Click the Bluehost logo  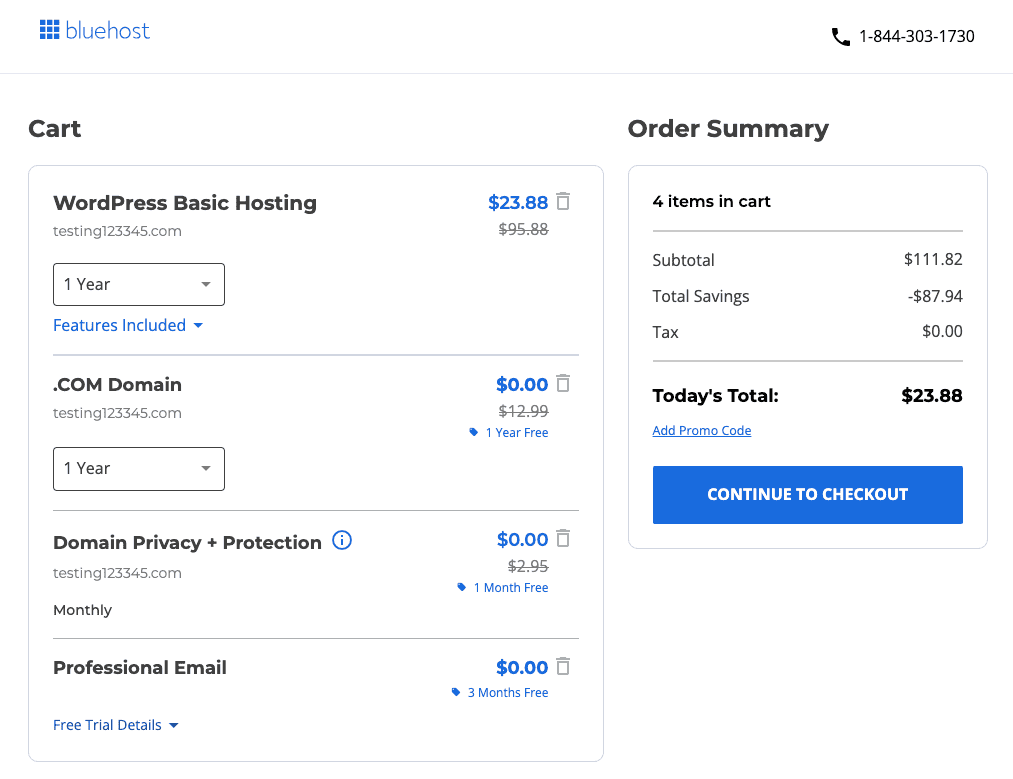click(95, 31)
